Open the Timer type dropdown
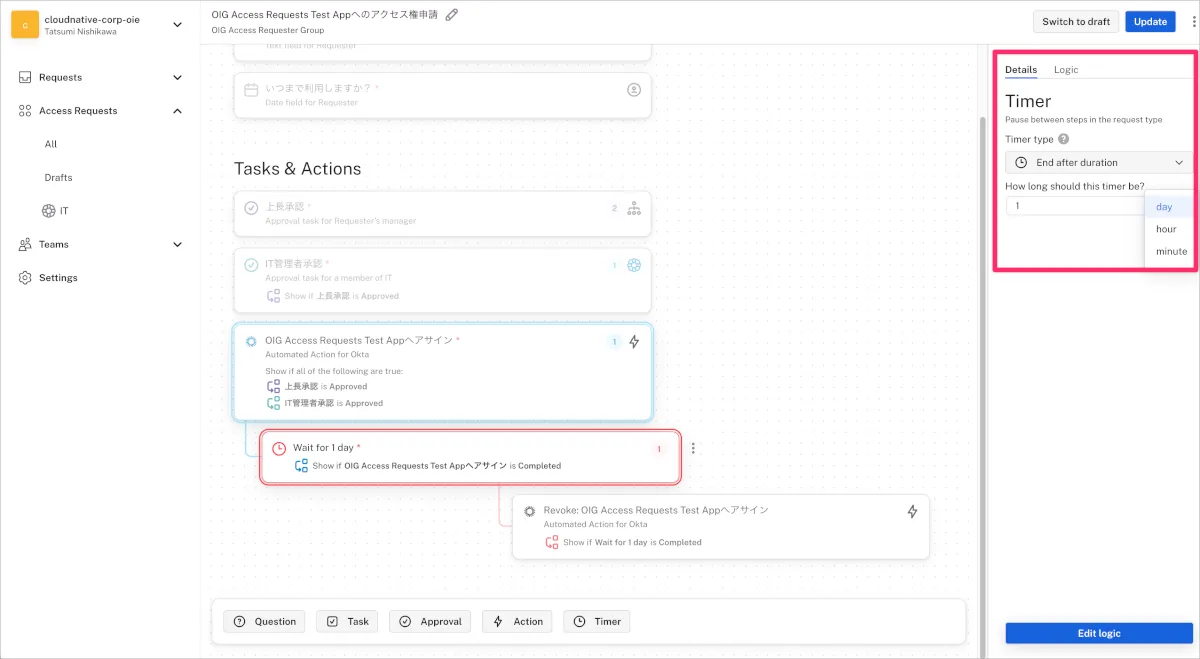Viewport: 1200px width, 659px height. click(1098, 162)
